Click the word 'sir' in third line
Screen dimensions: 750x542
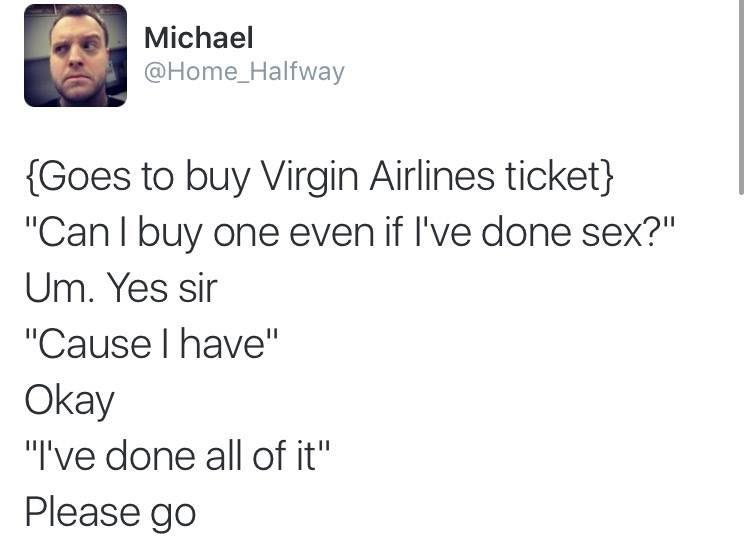click(x=198, y=288)
